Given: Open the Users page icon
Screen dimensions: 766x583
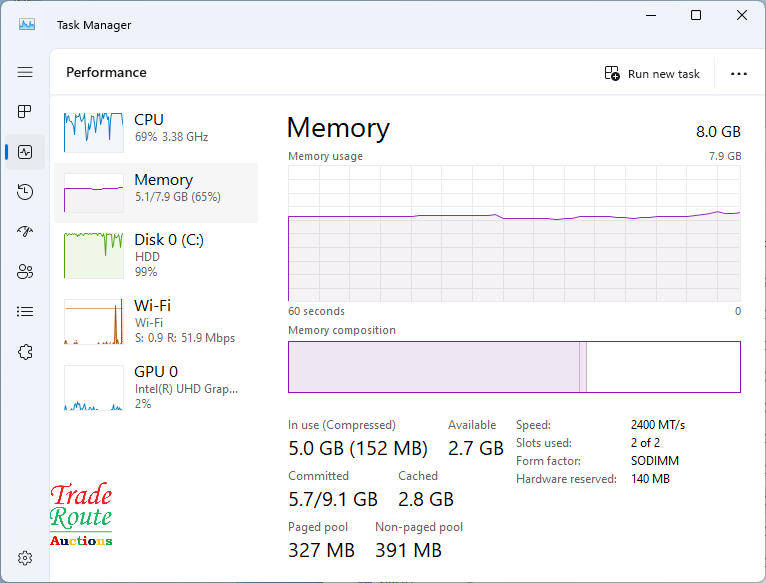Looking at the screenshot, I should (25, 272).
